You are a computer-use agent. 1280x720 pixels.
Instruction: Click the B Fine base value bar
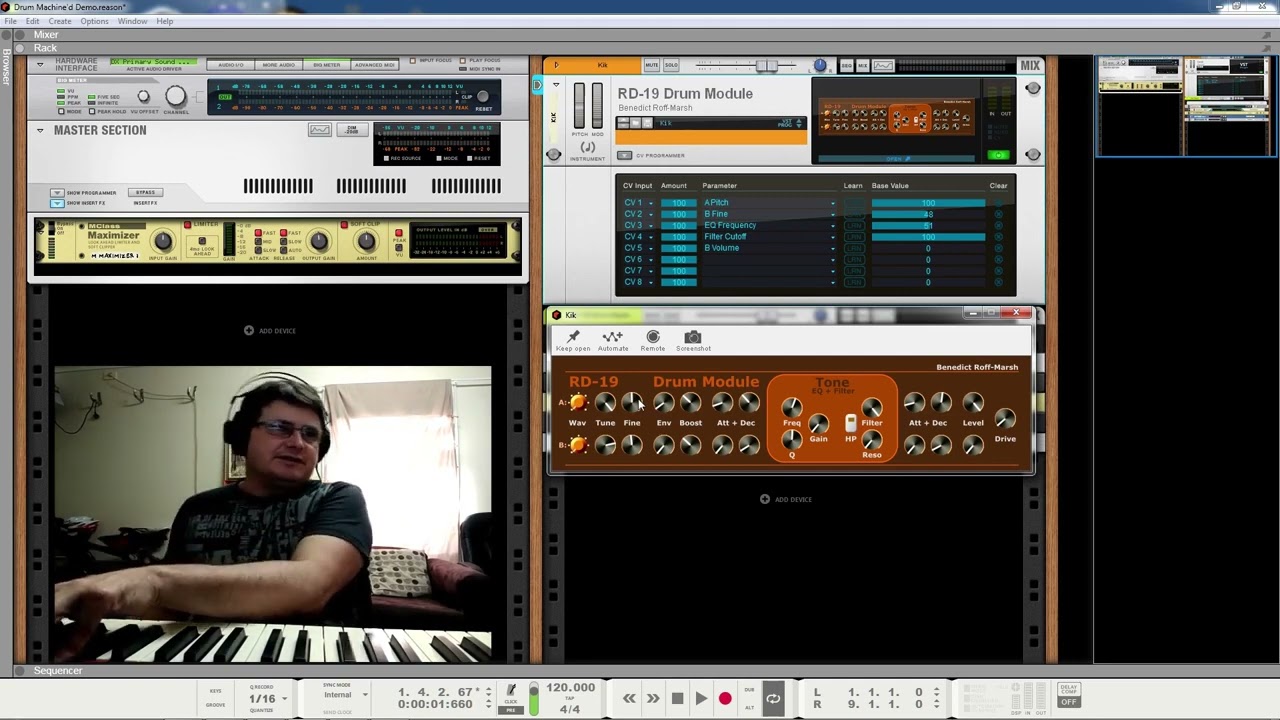coord(928,214)
